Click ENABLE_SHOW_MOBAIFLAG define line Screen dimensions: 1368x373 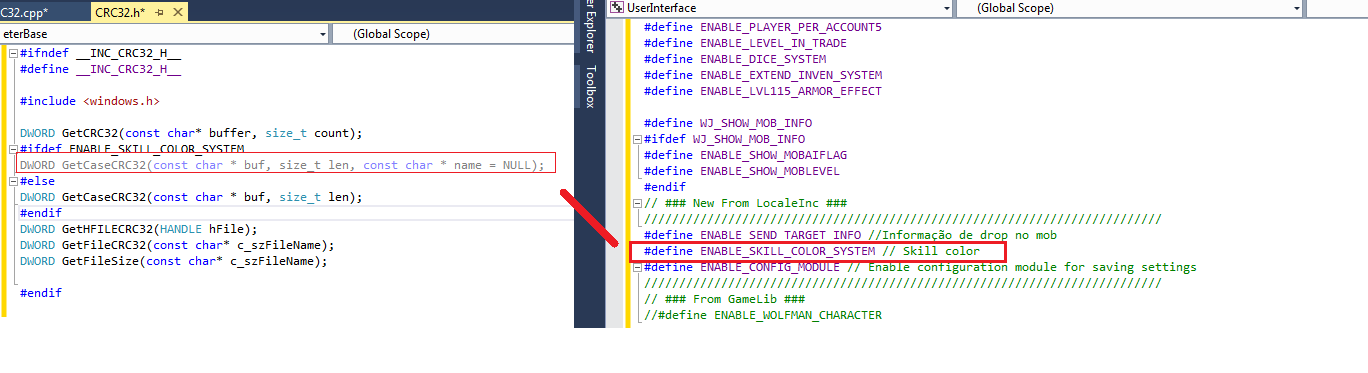point(745,155)
